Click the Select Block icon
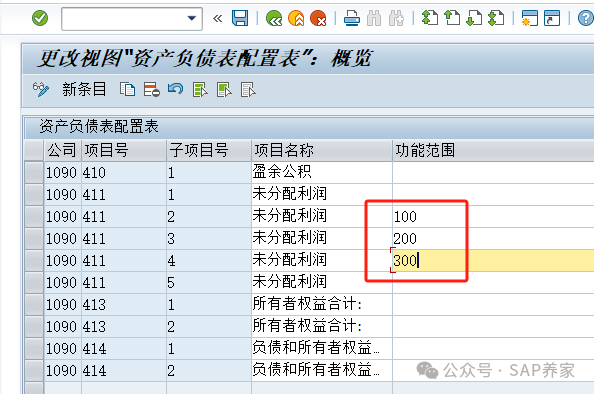 pos(224,90)
